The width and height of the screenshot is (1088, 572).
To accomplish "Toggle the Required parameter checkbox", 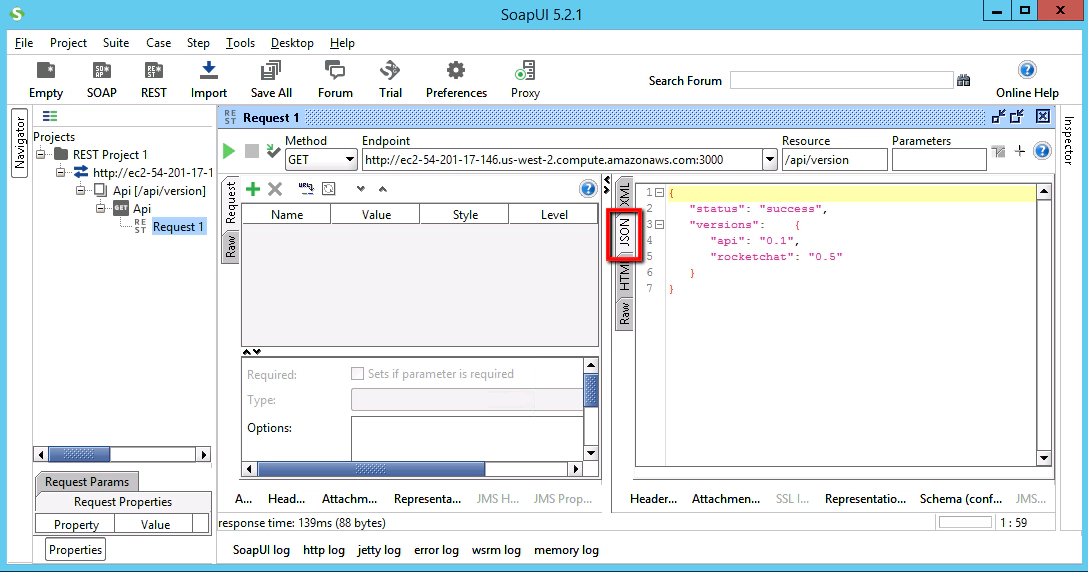I will pos(357,373).
